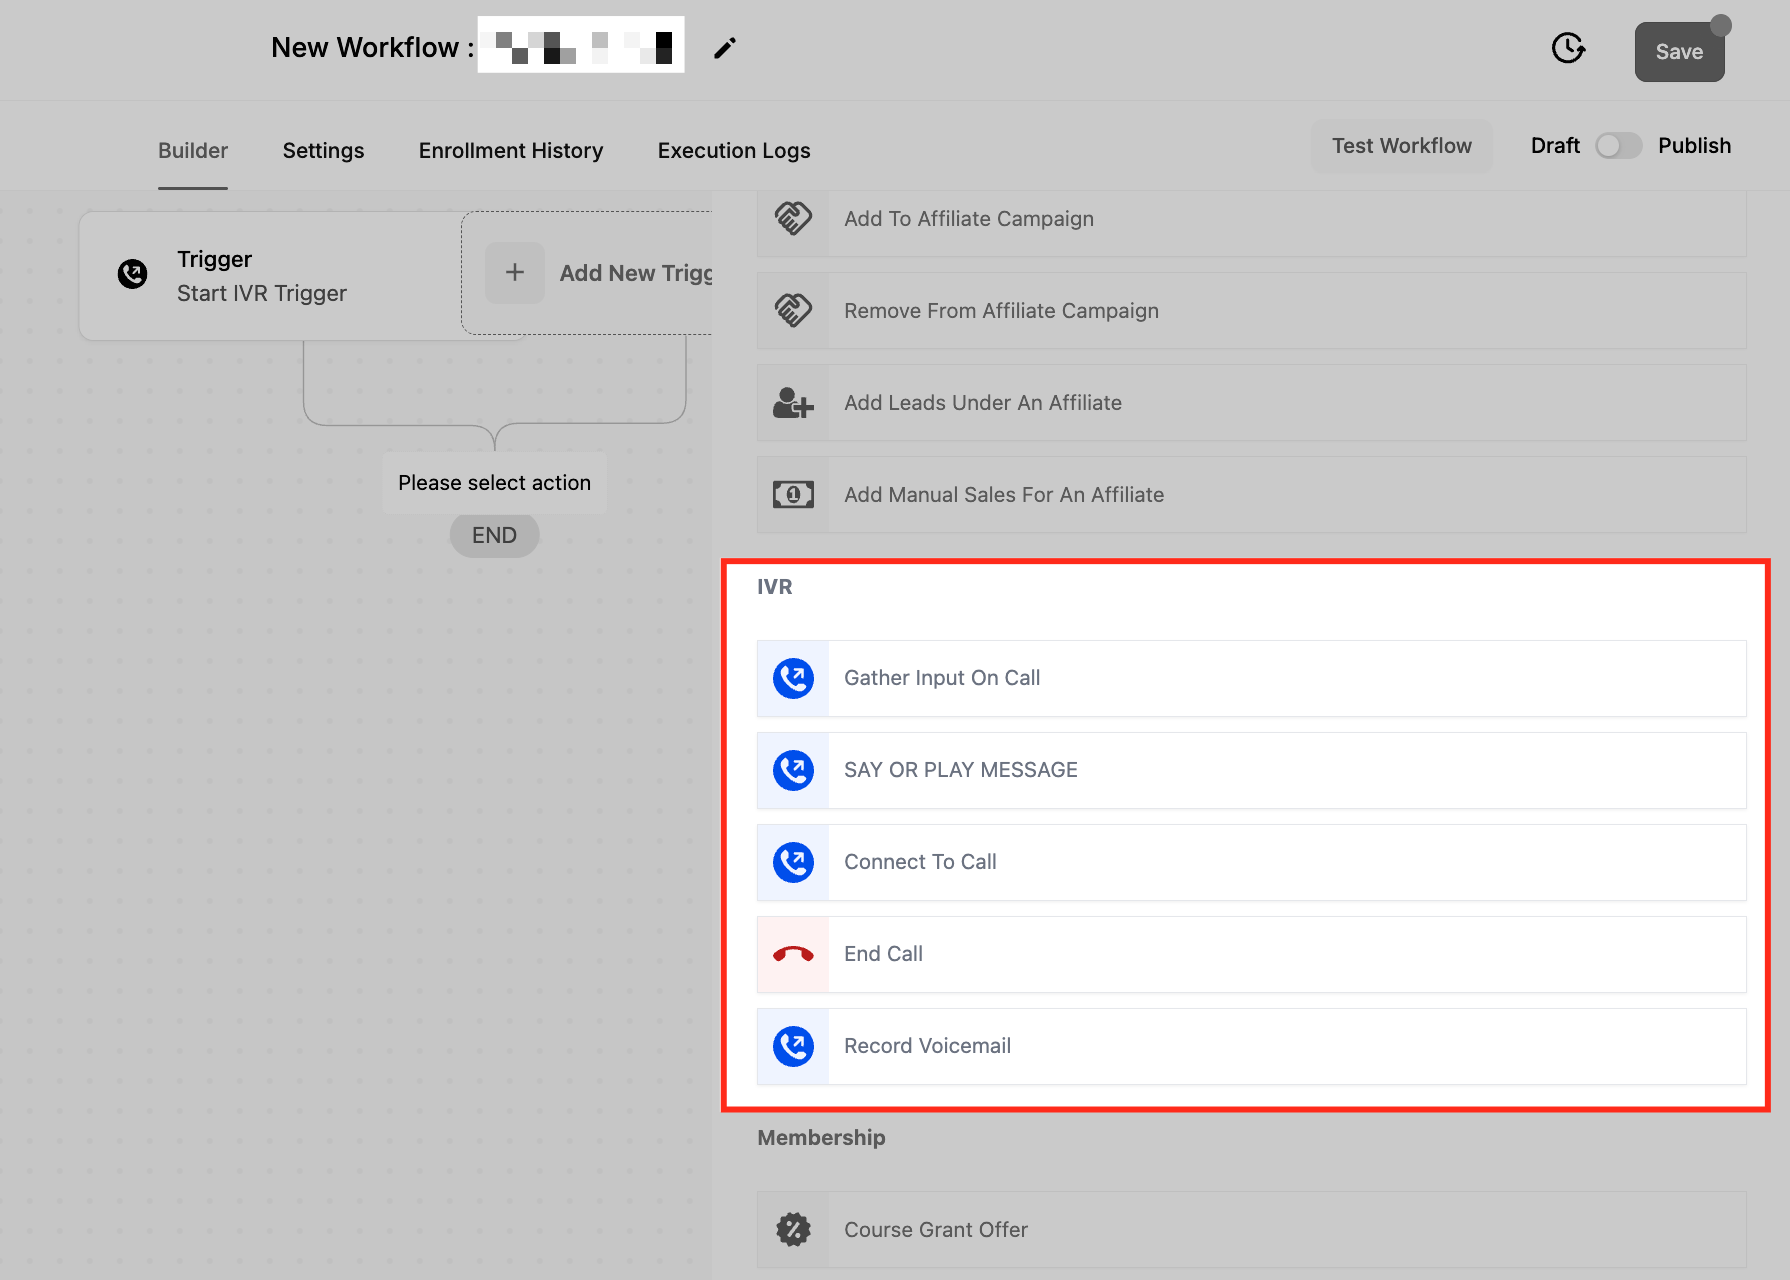Screen dimensions: 1790x1280
Task: Click the Save button
Action: 1679,52
